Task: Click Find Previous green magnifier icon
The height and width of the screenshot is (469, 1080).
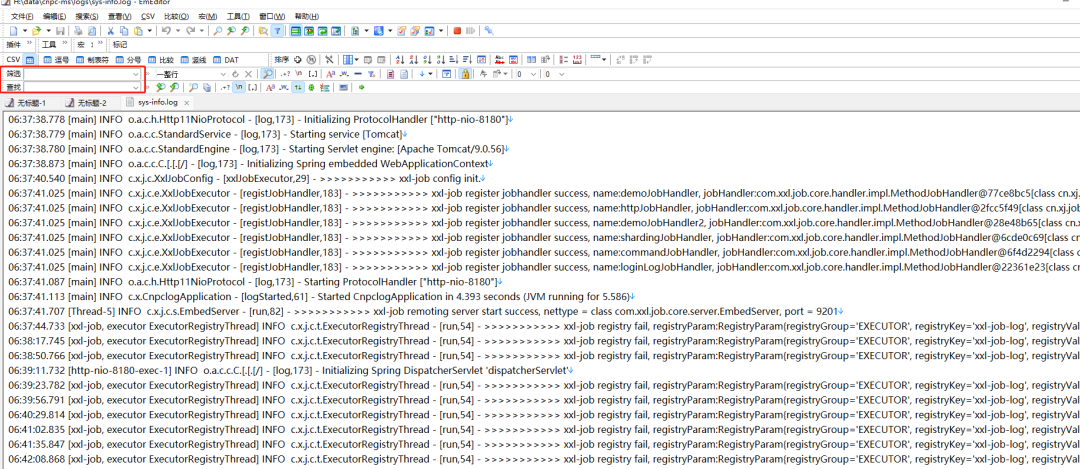Action: (x=159, y=87)
